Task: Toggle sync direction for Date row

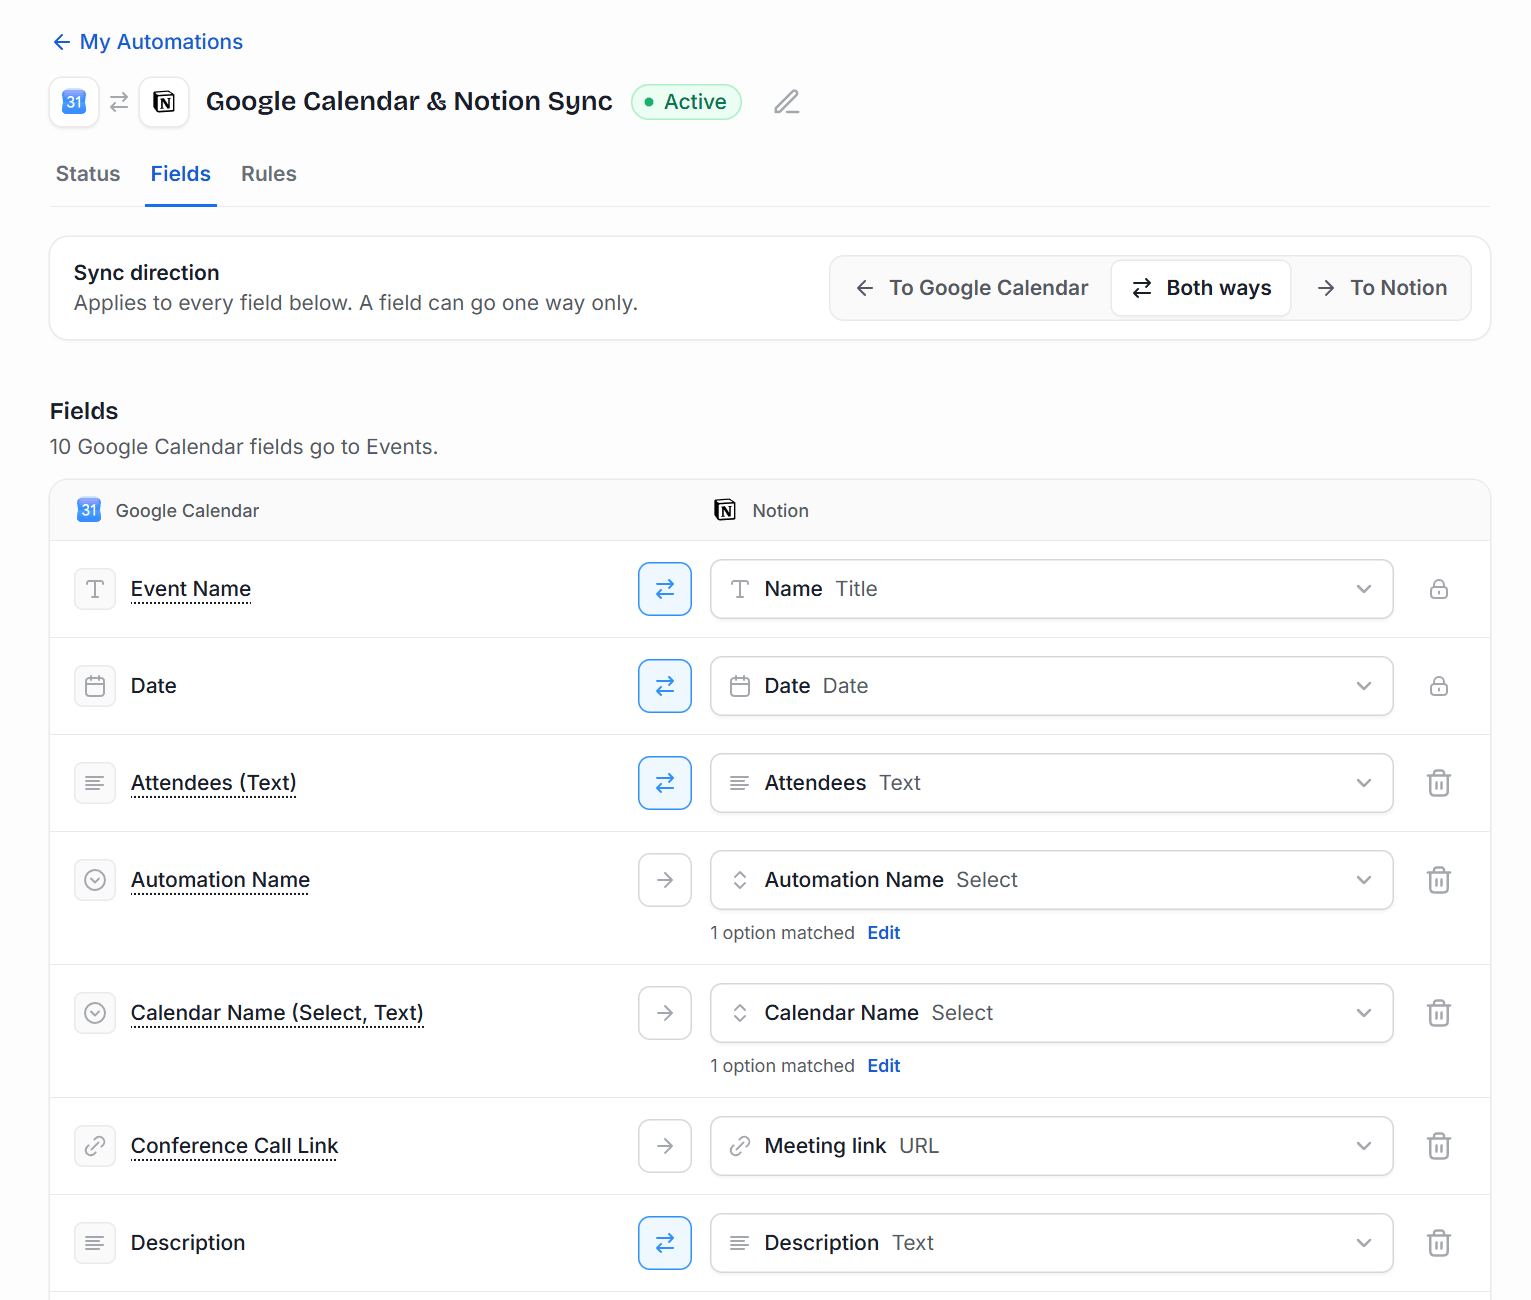Action: (x=665, y=686)
